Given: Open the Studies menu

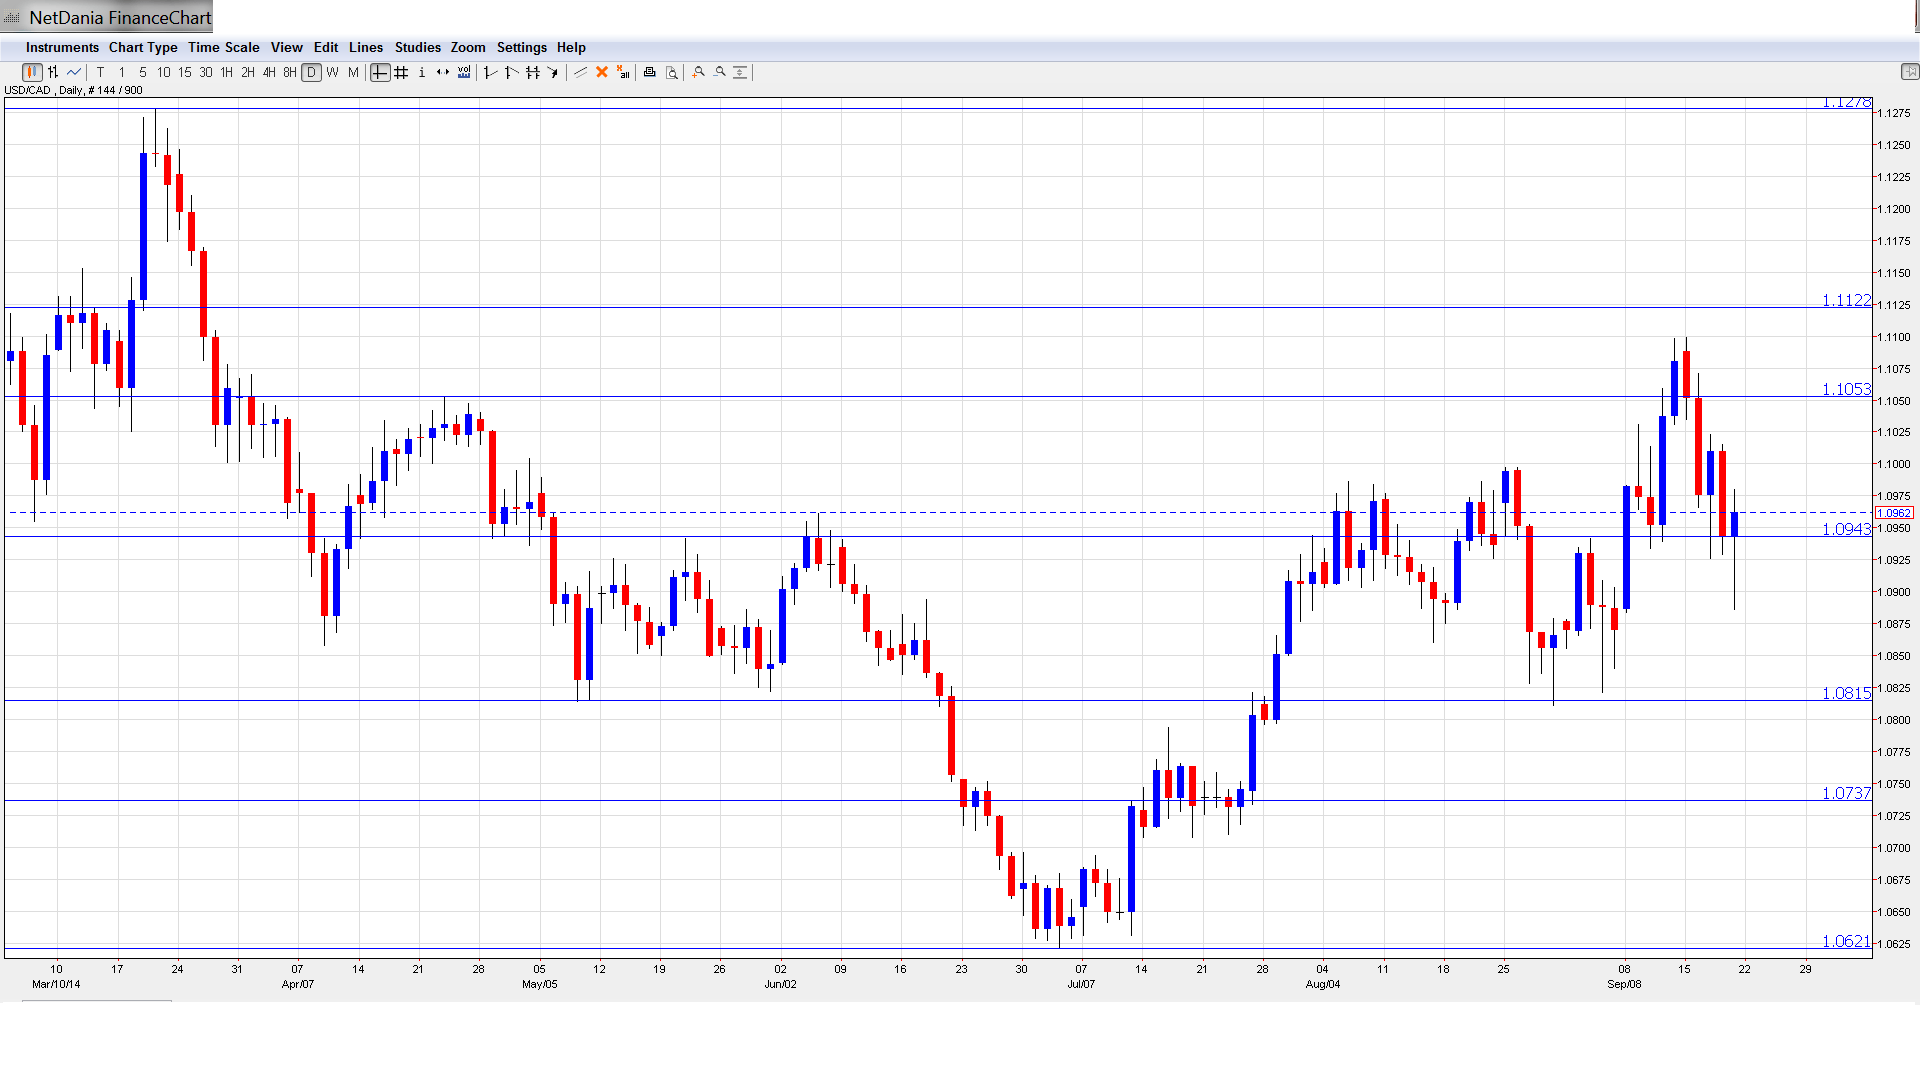Looking at the screenshot, I should (x=417, y=47).
